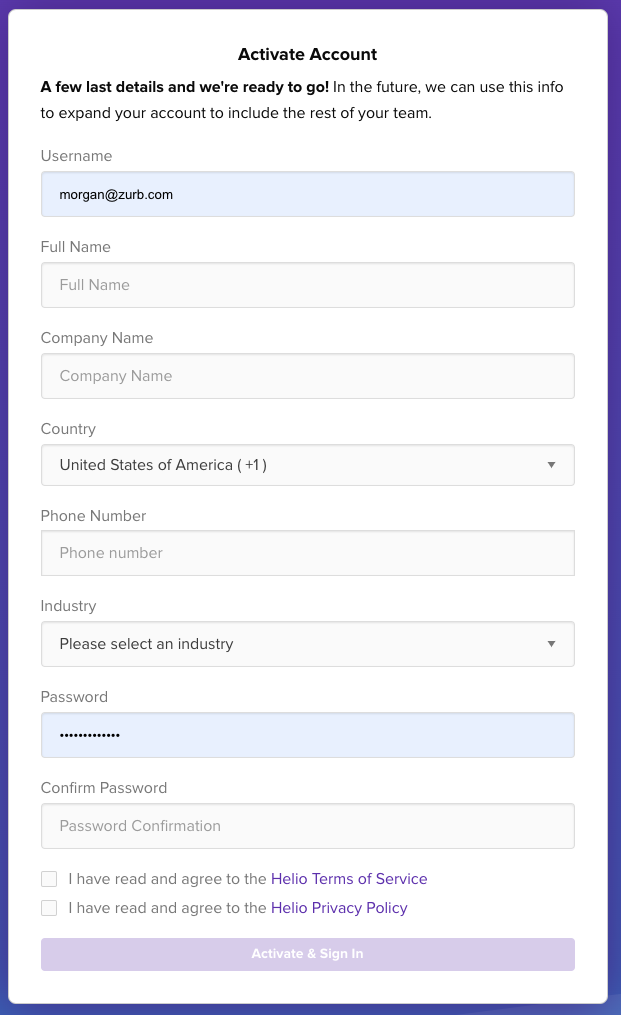Click the Username field label

click(76, 156)
